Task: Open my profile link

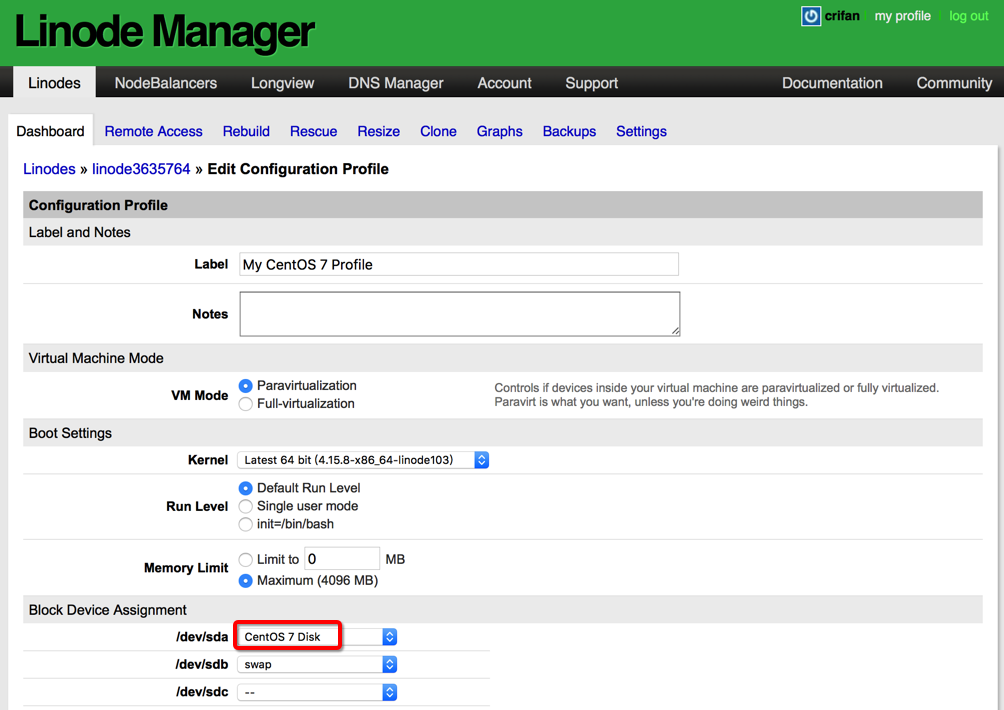Action: (x=902, y=16)
